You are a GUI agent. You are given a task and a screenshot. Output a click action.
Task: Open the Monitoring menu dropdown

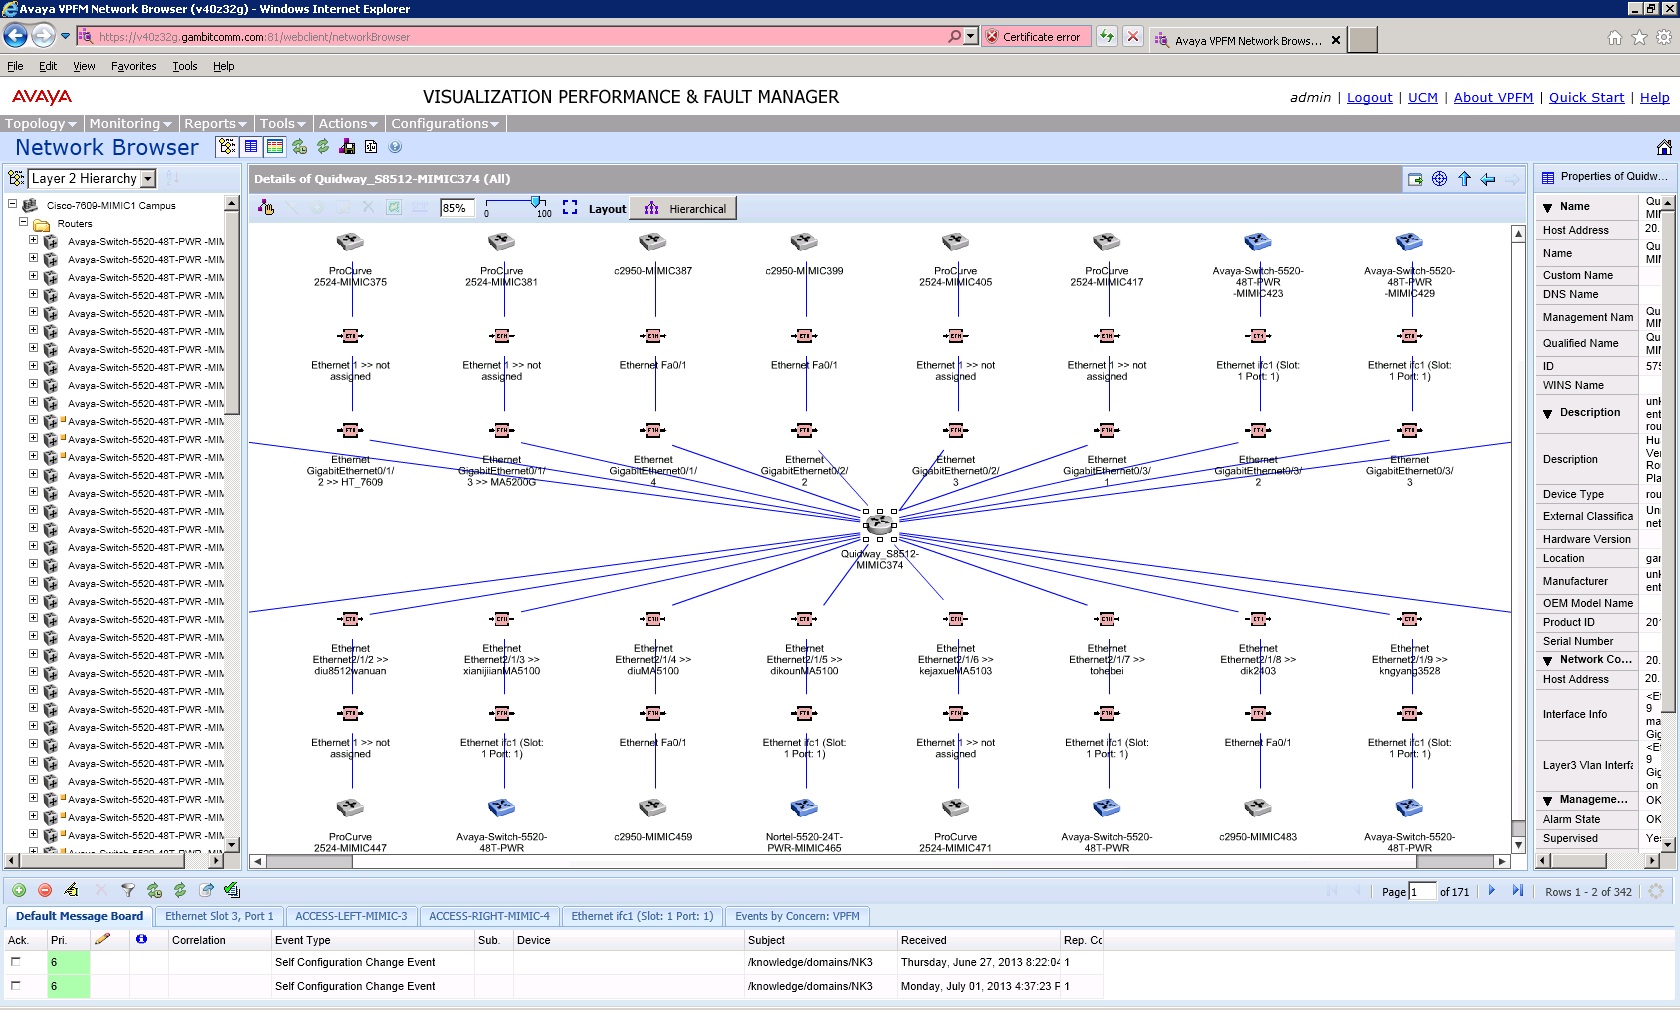130,124
